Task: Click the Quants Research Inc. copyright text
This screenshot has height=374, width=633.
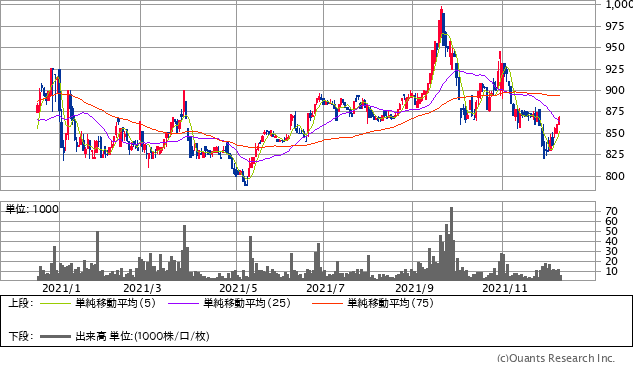Action: point(556,358)
